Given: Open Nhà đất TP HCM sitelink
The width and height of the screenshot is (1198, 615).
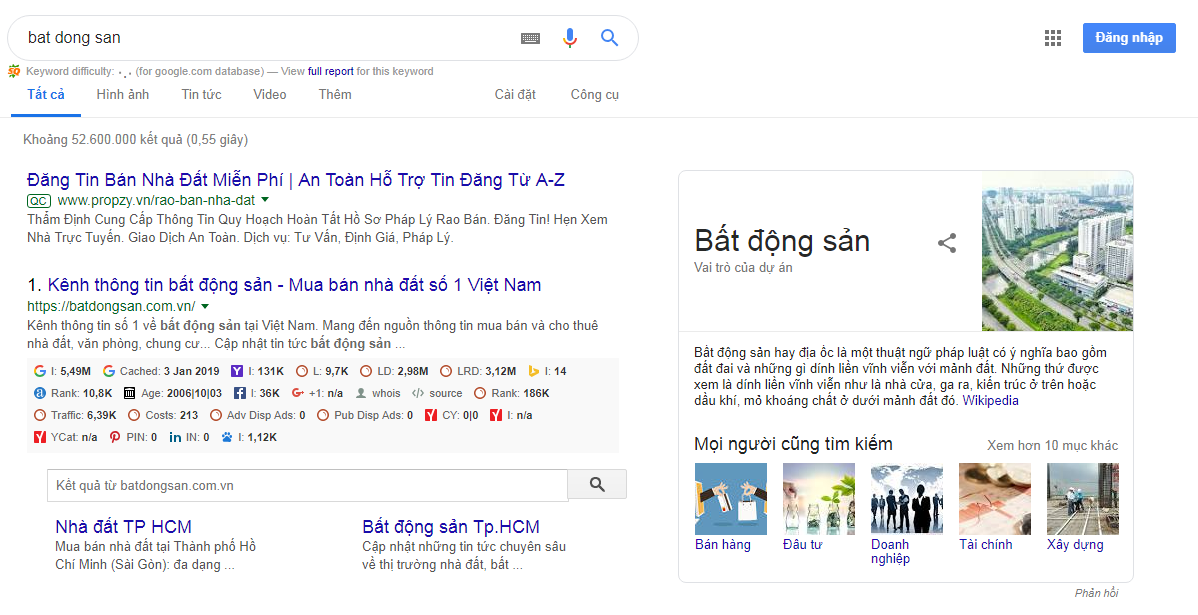Looking at the screenshot, I should 123,526.
